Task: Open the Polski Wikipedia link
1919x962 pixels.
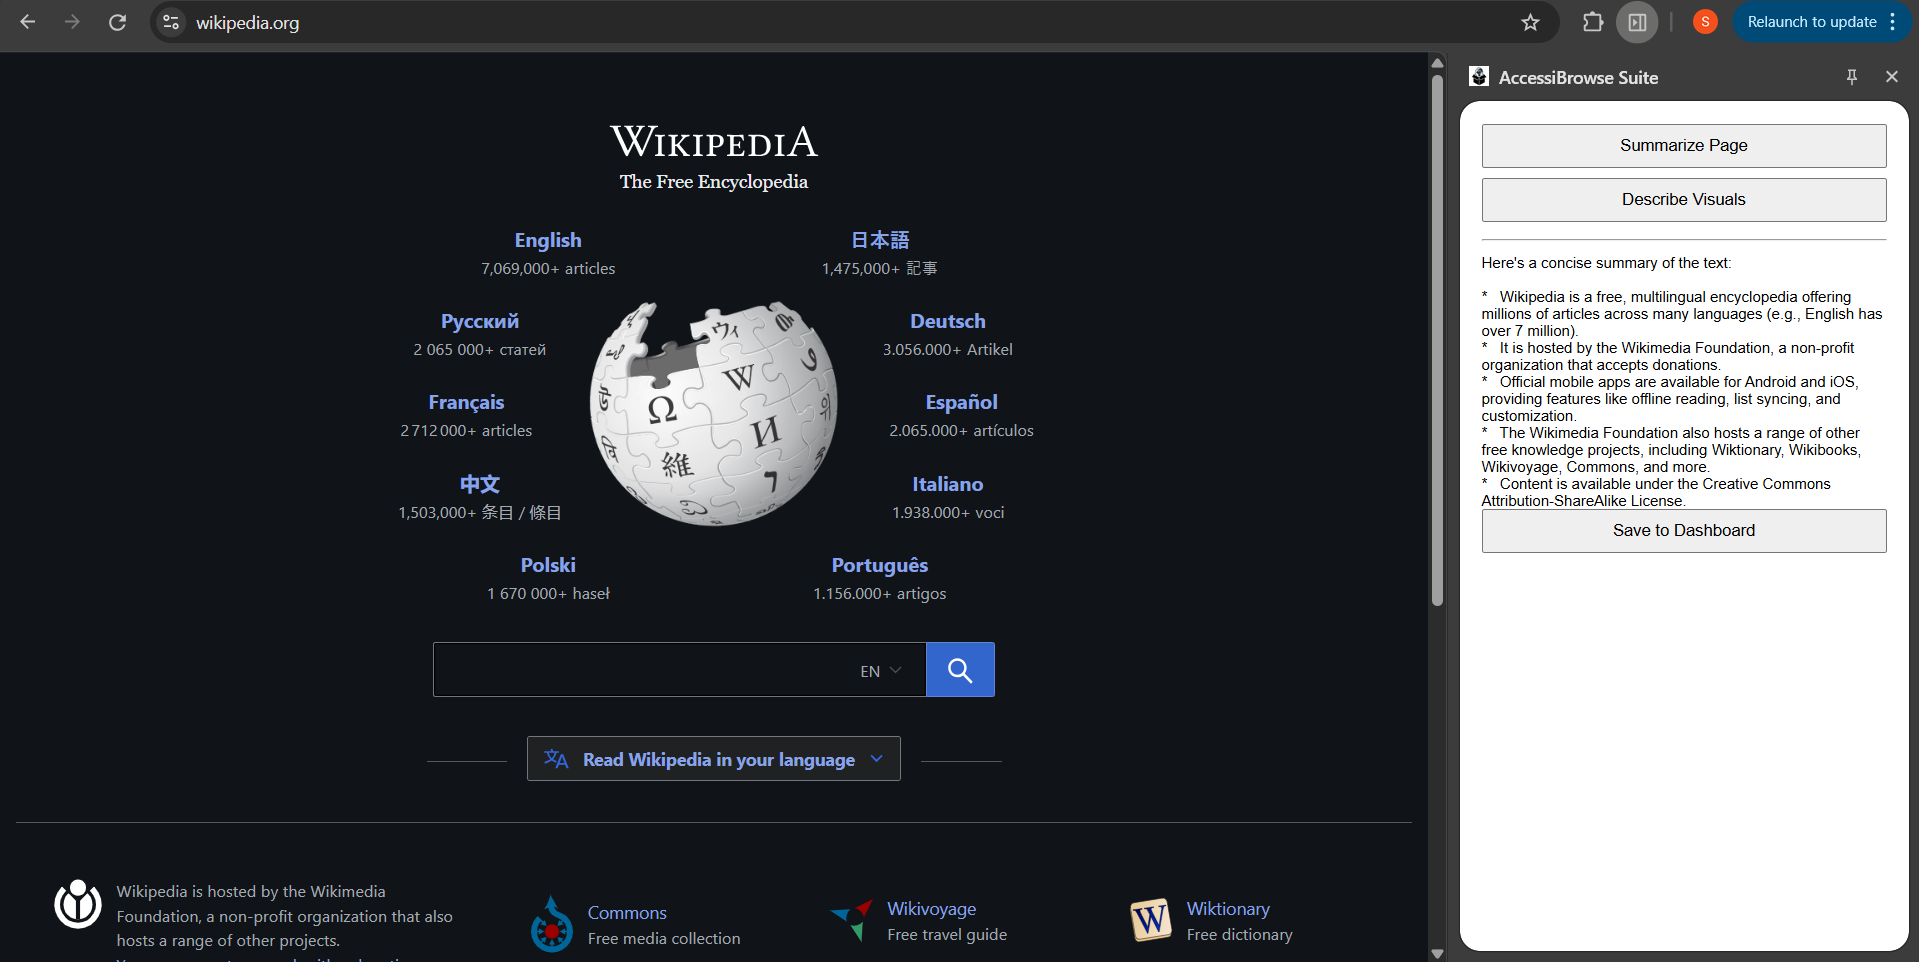Action: [548, 565]
